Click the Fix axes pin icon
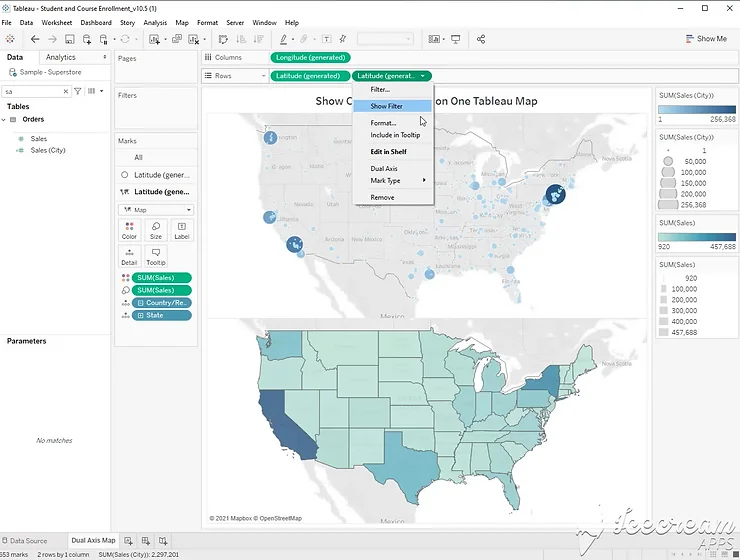 click(x=343, y=39)
